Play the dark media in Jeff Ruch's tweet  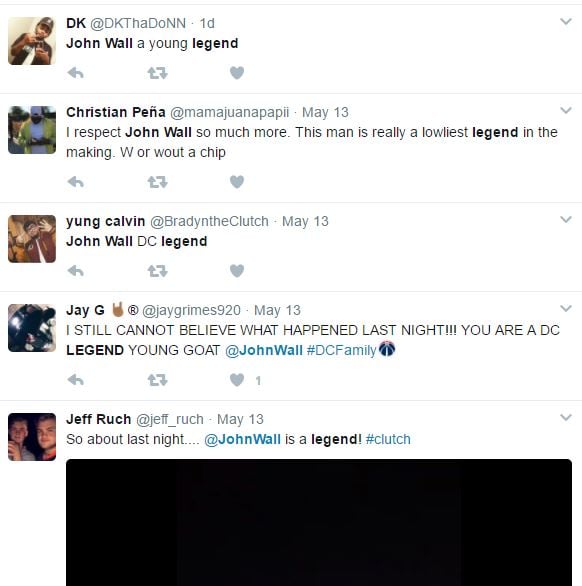click(319, 522)
